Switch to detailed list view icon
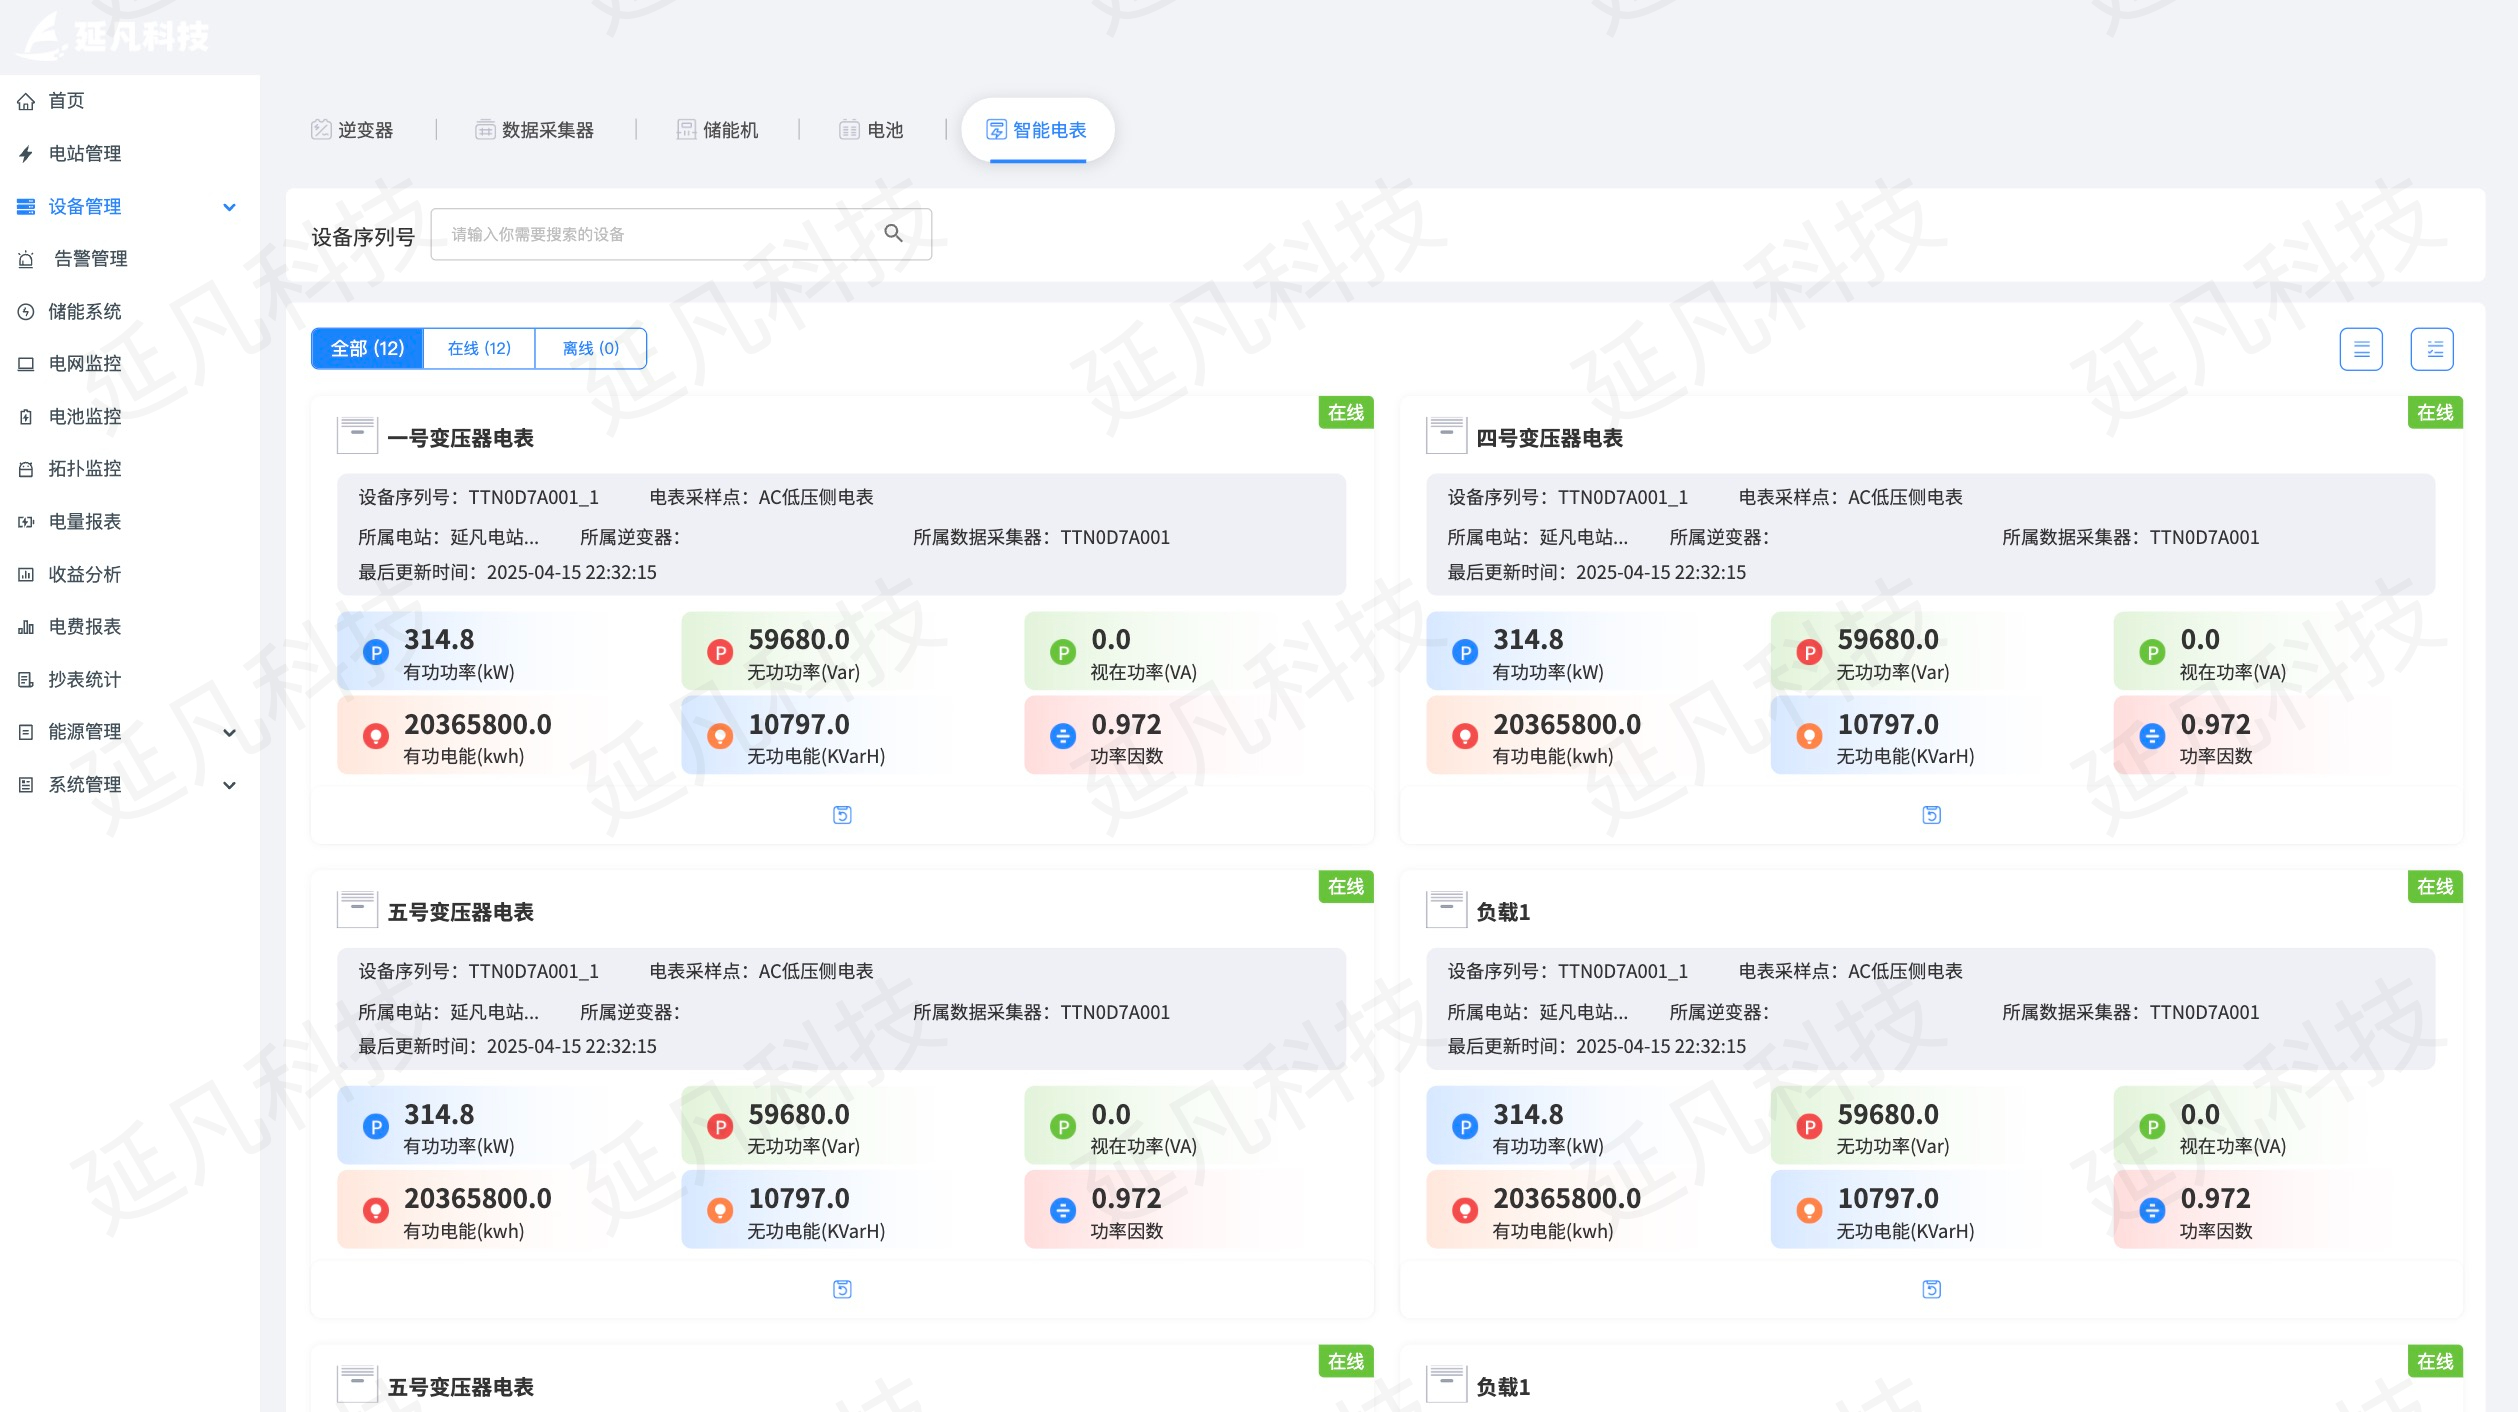 [x=2432, y=349]
